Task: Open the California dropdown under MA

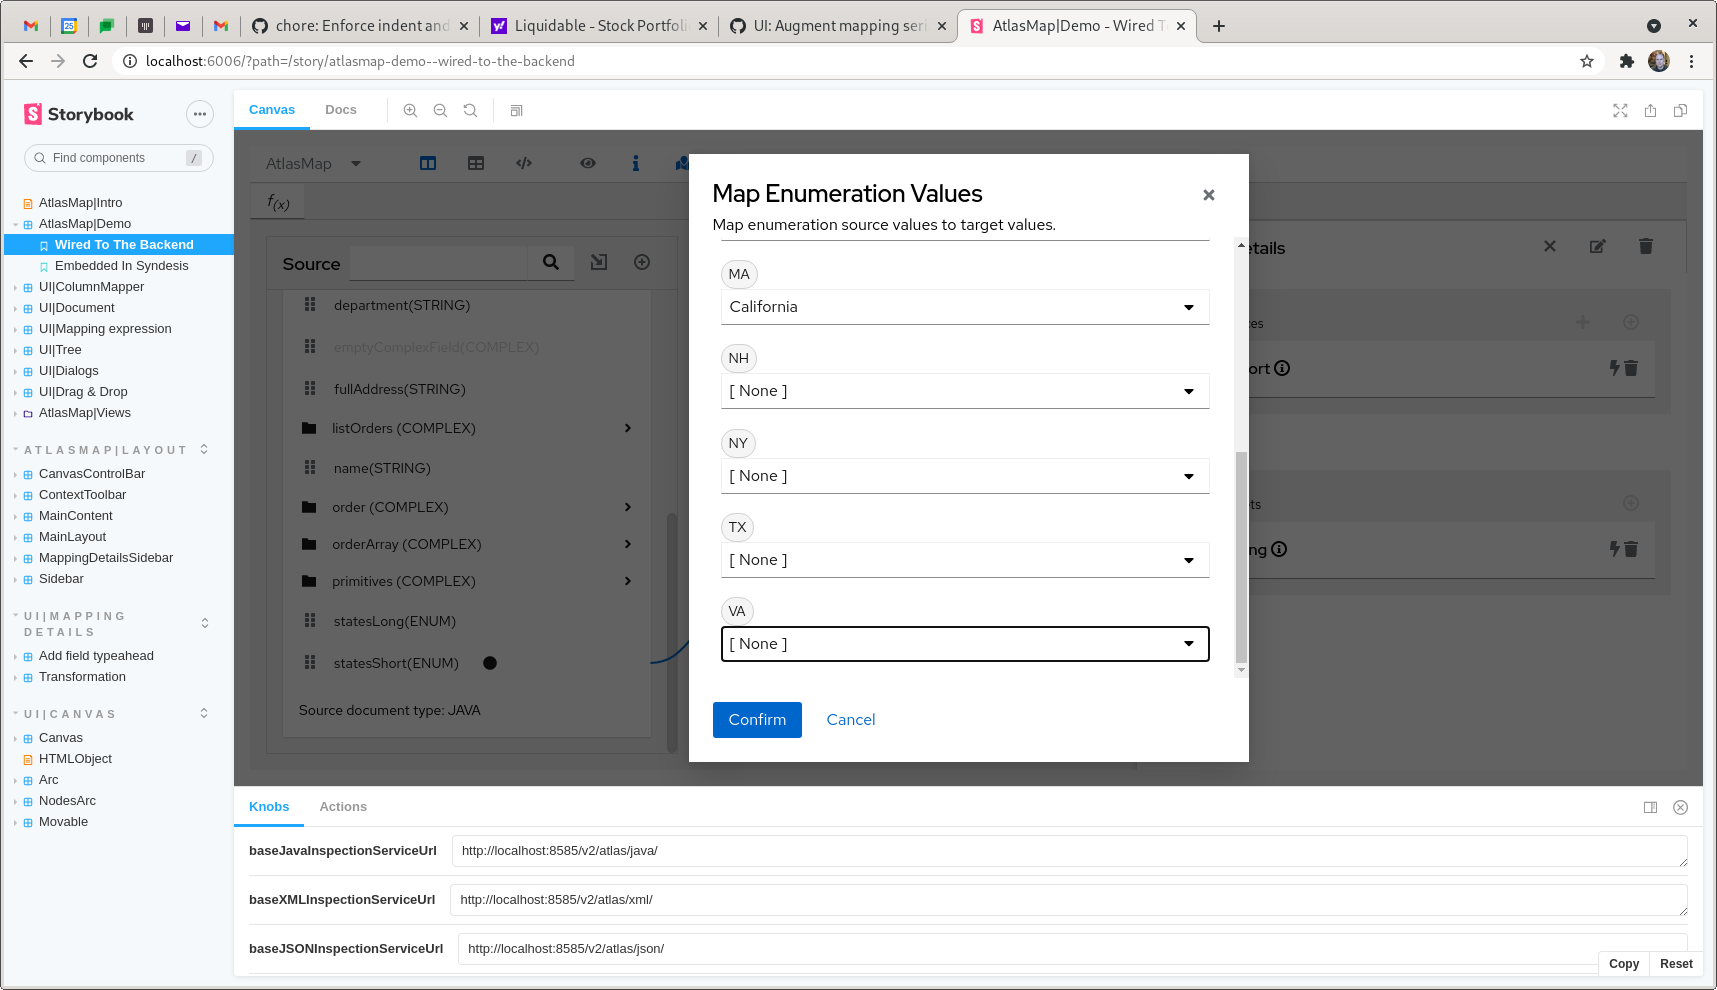Action: [x=963, y=307]
